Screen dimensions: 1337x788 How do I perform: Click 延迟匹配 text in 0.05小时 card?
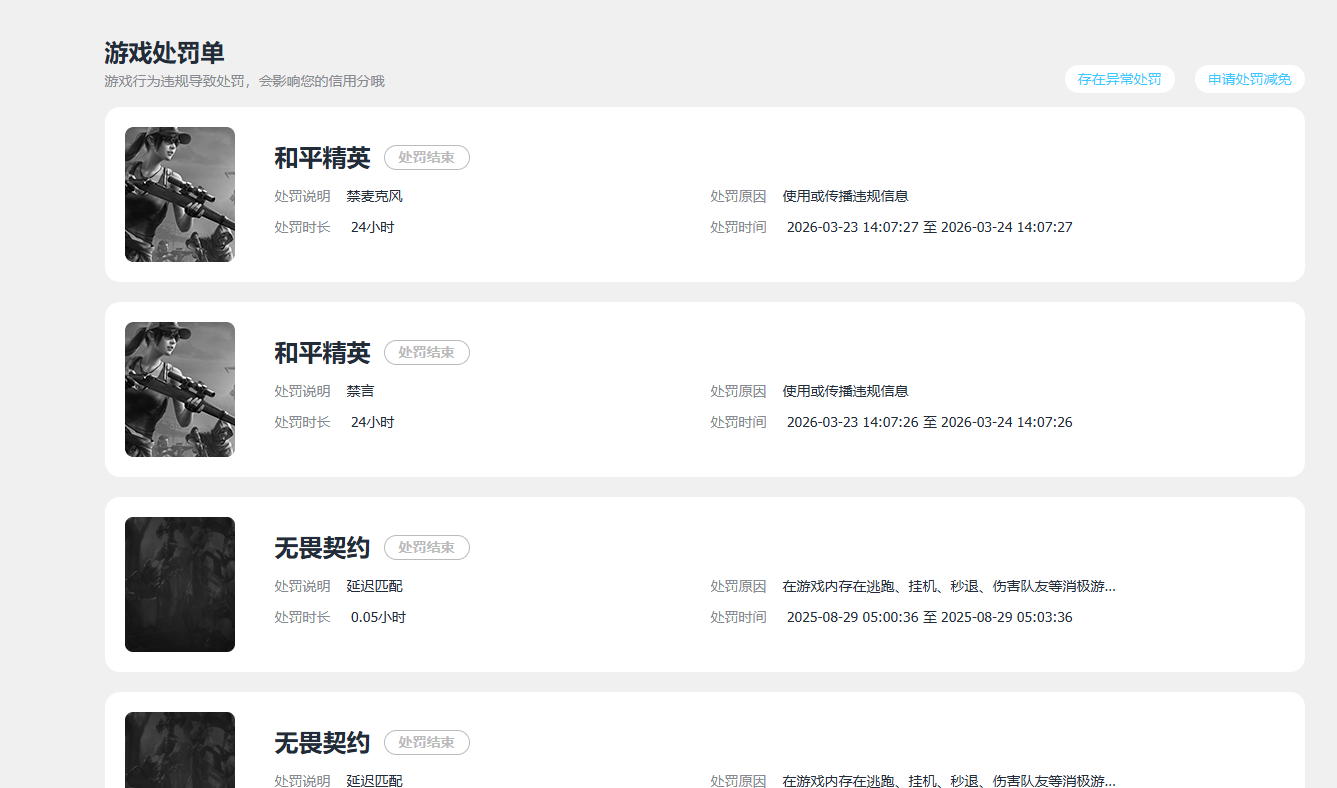pyautogui.click(x=375, y=586)
